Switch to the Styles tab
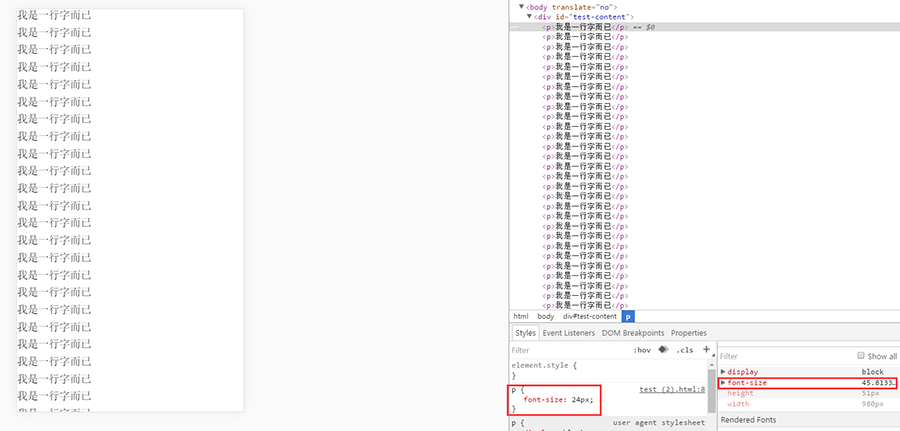This screenshot has height=431, width=900. pyautogui.click(x=525, y=333)
